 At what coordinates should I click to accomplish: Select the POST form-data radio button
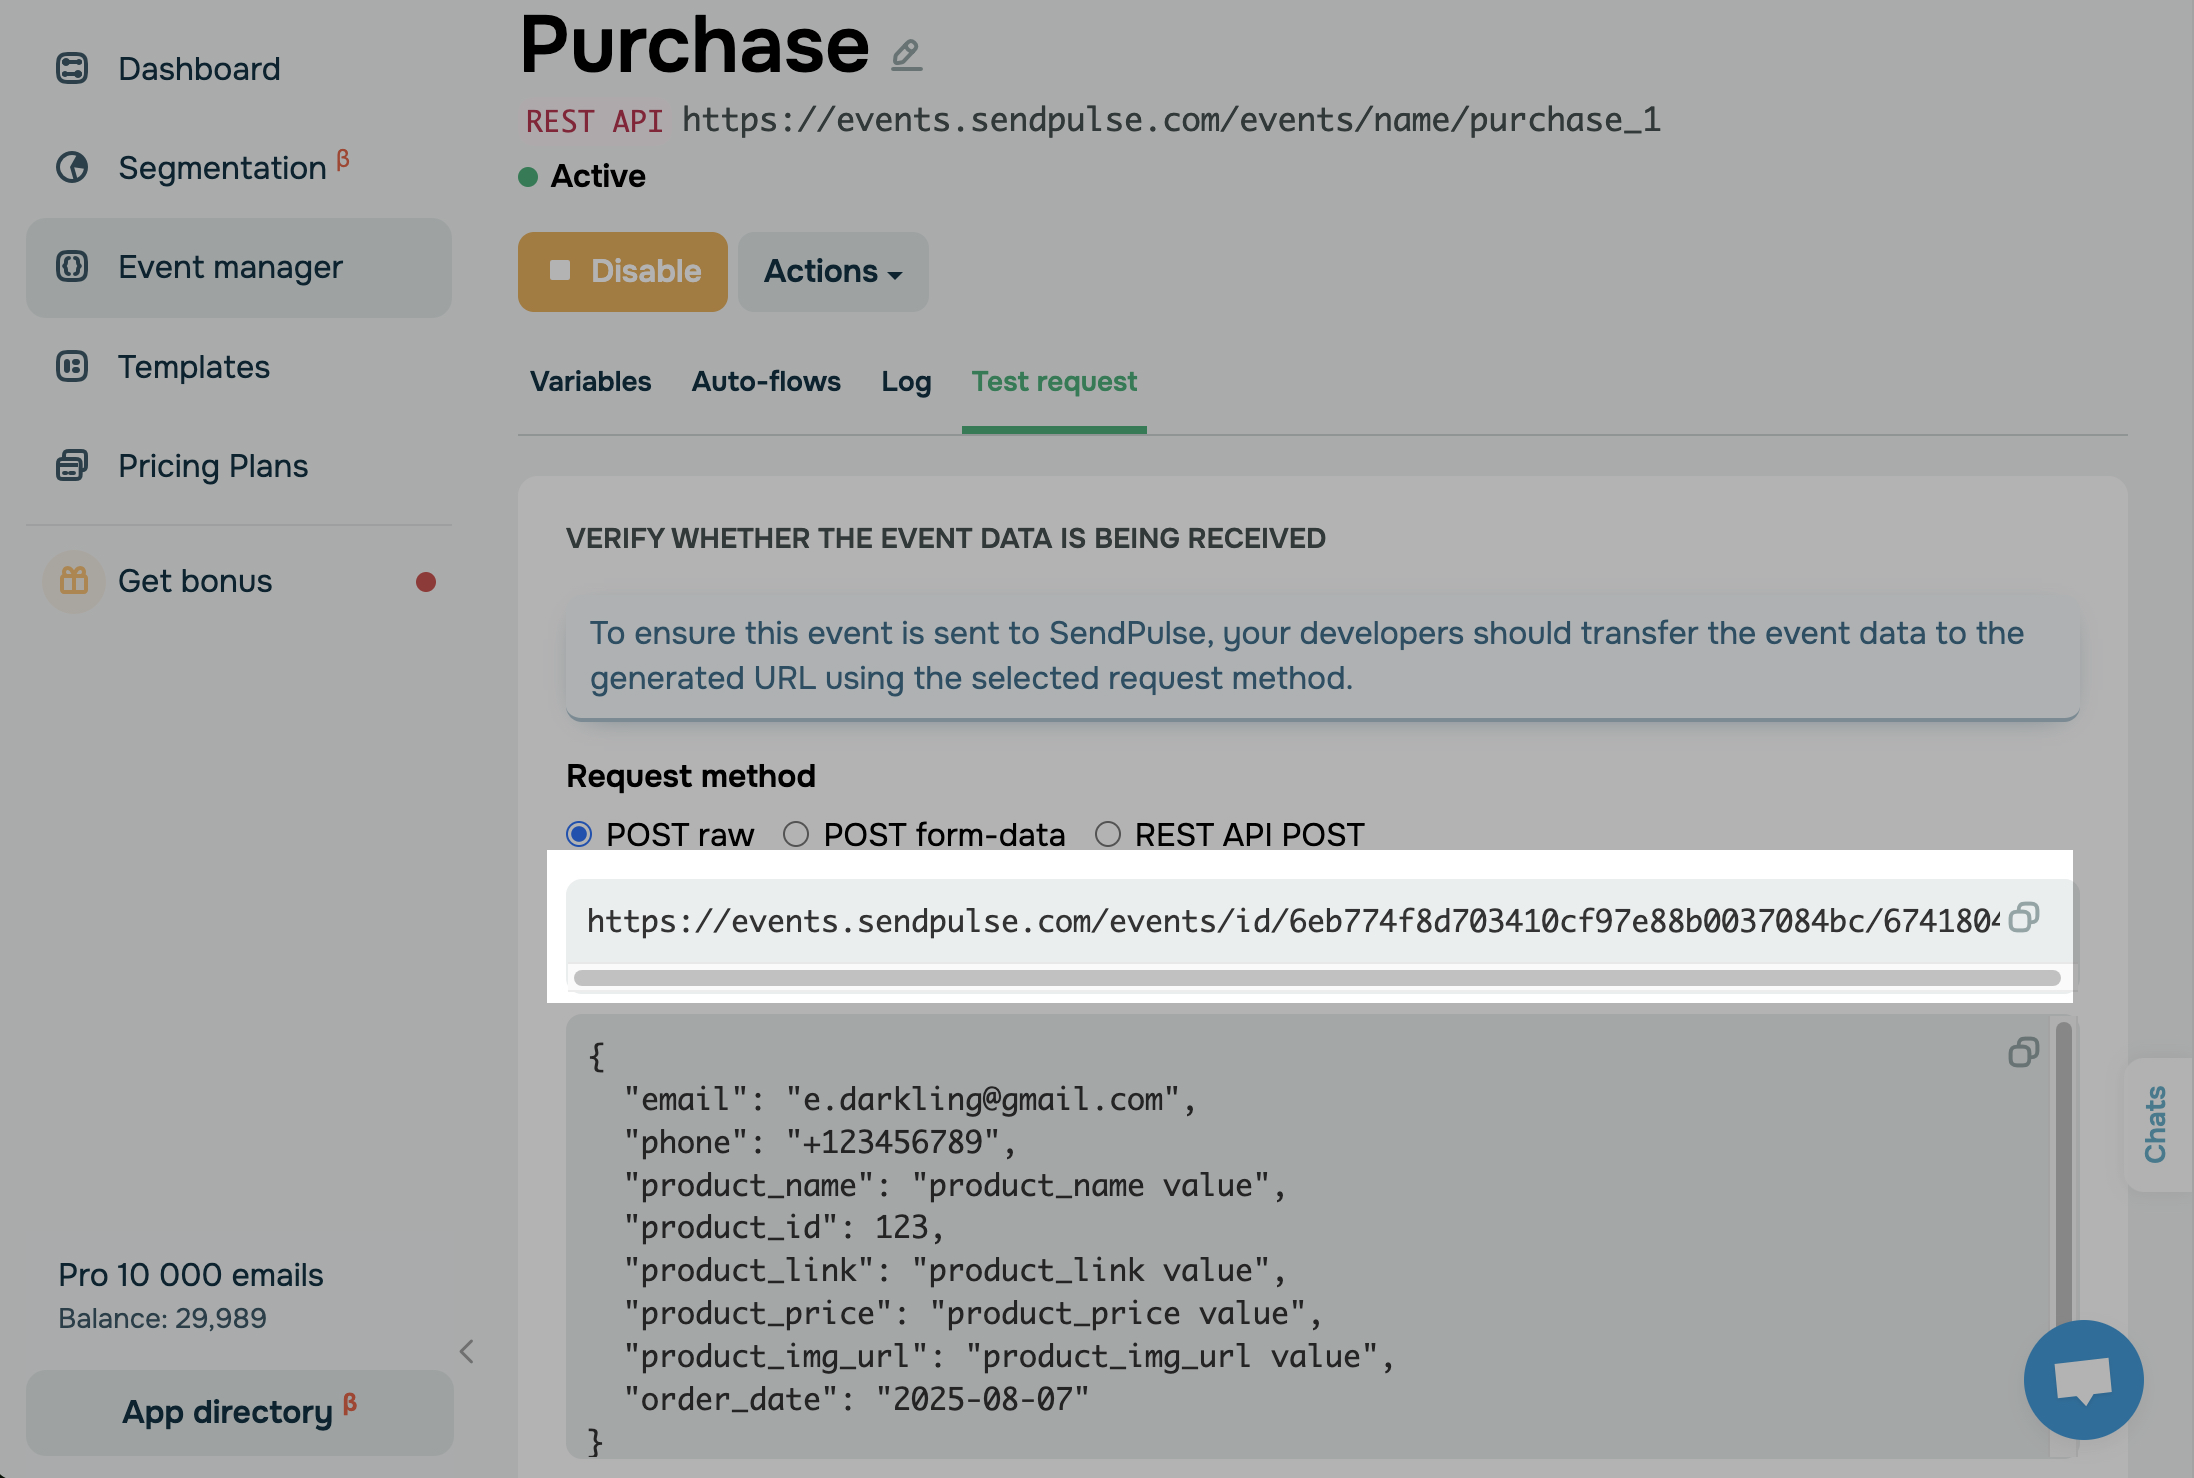tap(796, 833)
